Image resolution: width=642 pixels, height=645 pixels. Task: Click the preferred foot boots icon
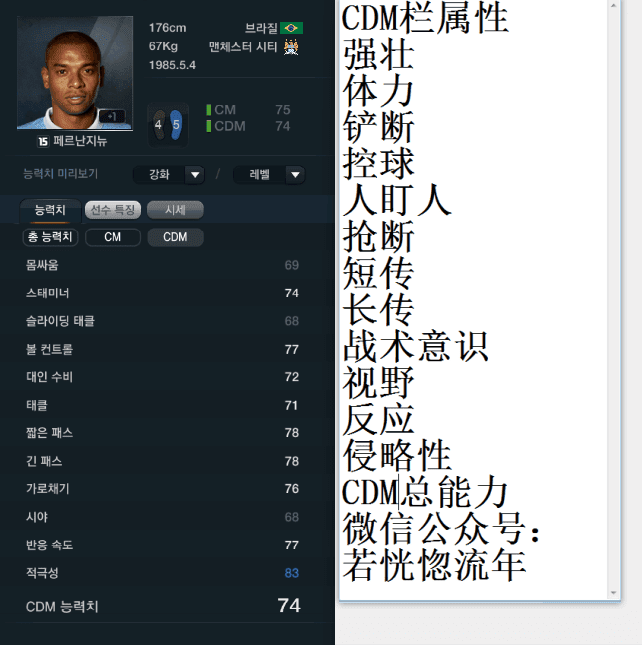pyautogui.click(x=168, y=124)
